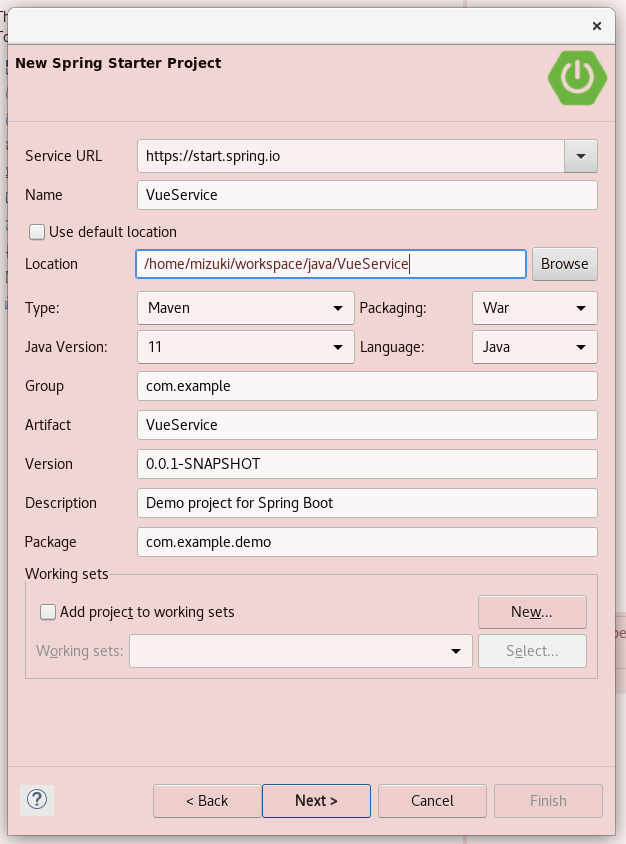Click the help question mark icon
The height and width of the screenshot is (844, 626).
click(x=37, y=800)
